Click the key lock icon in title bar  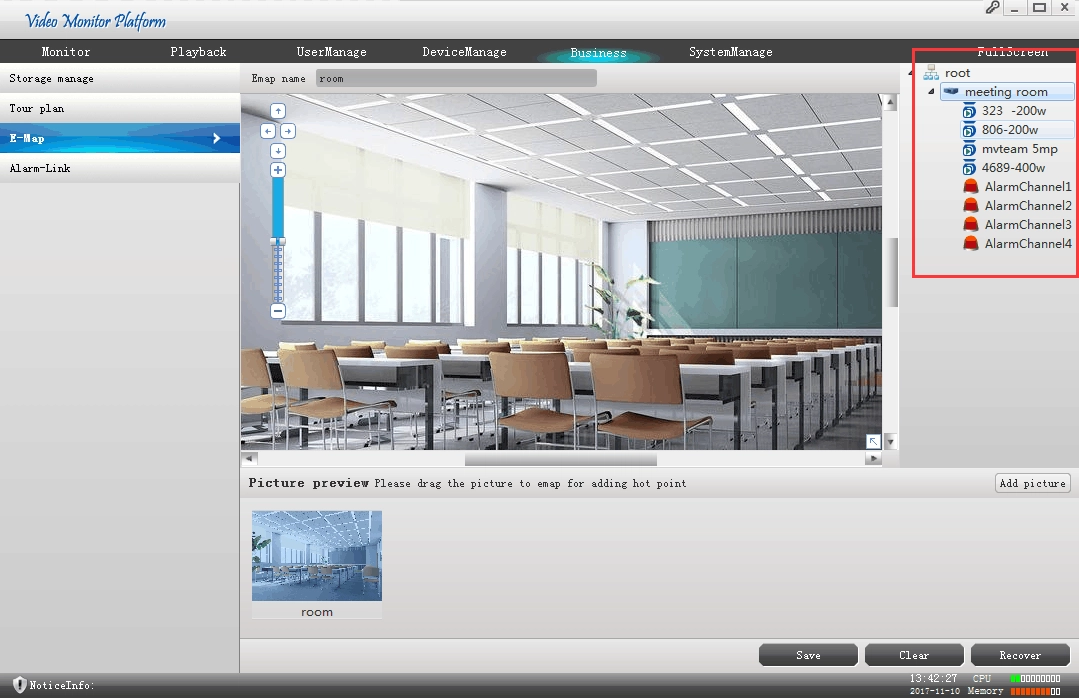(x=992, y=8)
